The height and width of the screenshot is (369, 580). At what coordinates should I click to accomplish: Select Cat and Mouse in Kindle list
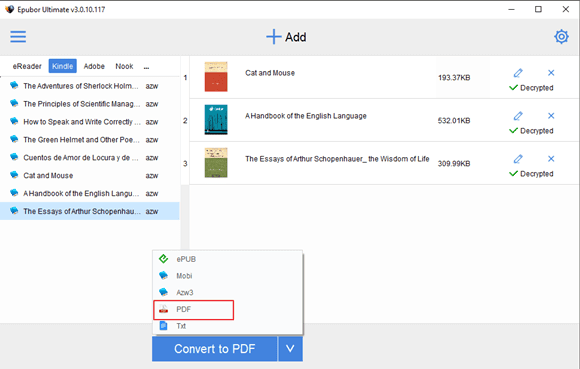[x=90, y=176]
